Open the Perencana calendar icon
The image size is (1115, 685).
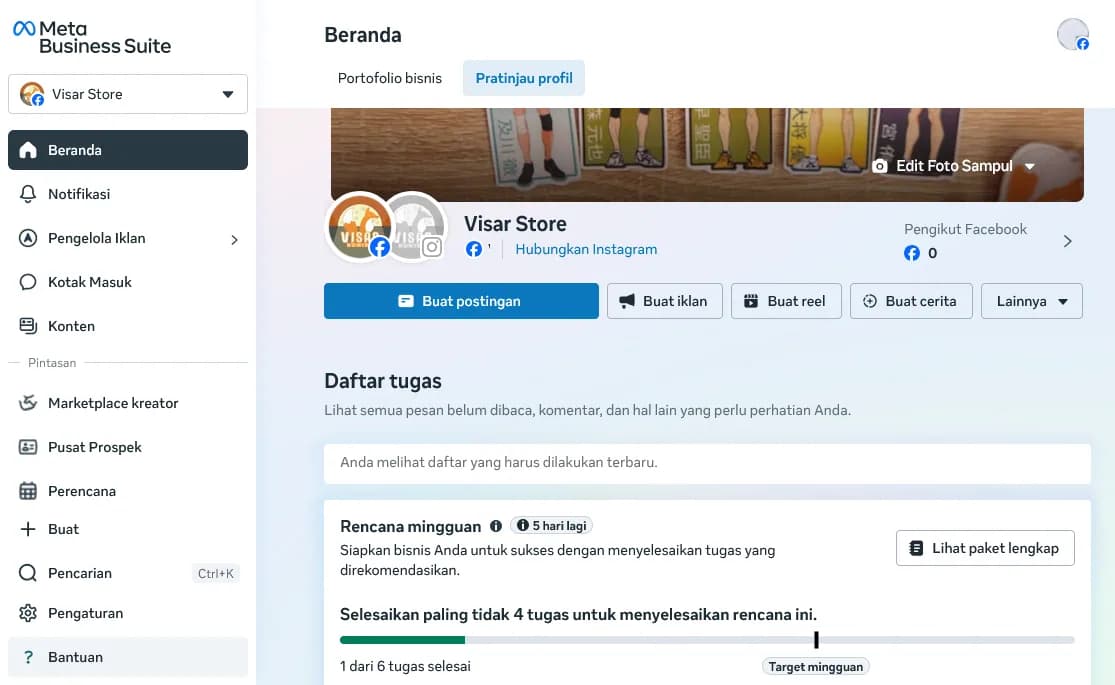coord(28,491)
